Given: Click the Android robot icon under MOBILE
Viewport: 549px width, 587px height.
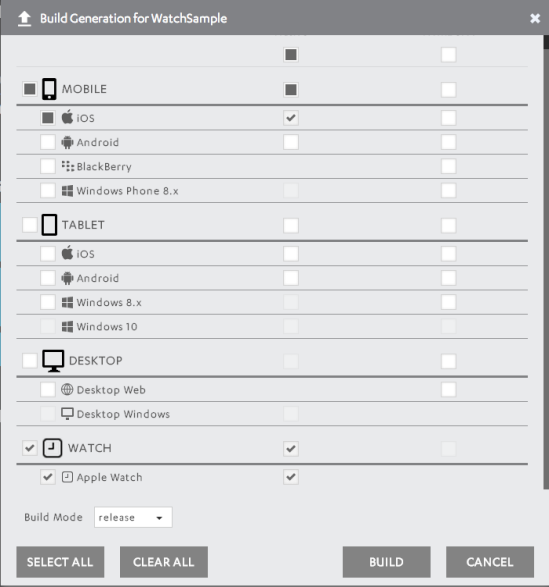Looking at the screenshot, I should (x=67, y=142).
